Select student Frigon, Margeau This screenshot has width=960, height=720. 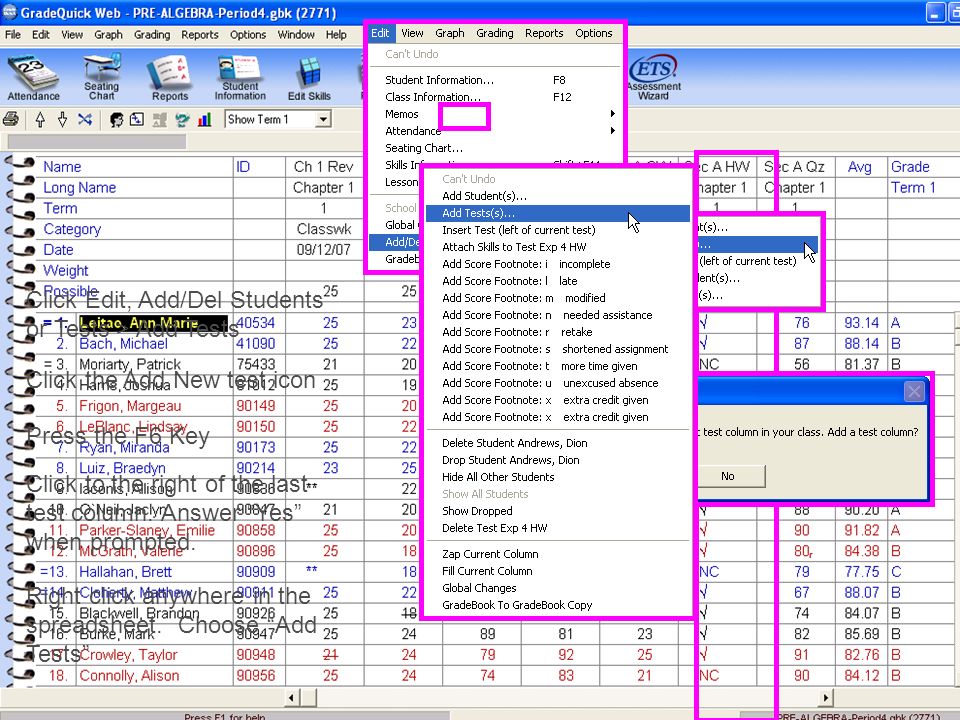click(130, 406)
